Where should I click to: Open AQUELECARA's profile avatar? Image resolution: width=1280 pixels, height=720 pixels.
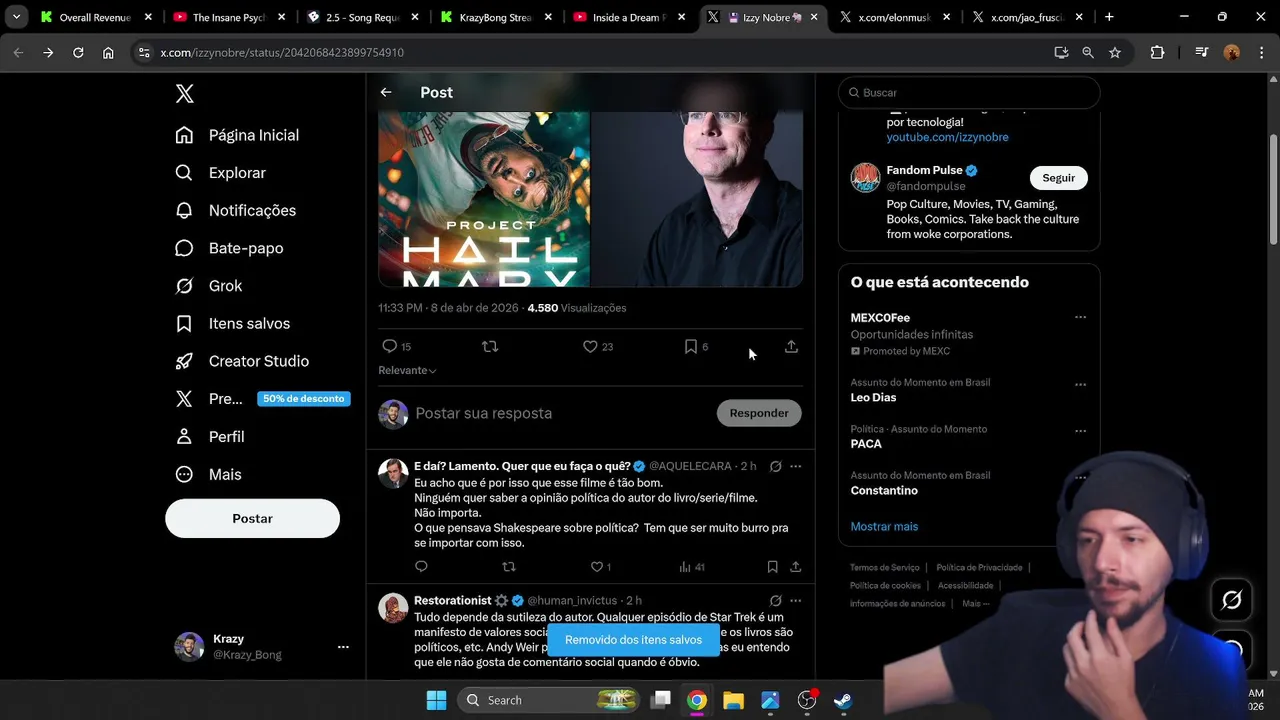pos(393,473)
